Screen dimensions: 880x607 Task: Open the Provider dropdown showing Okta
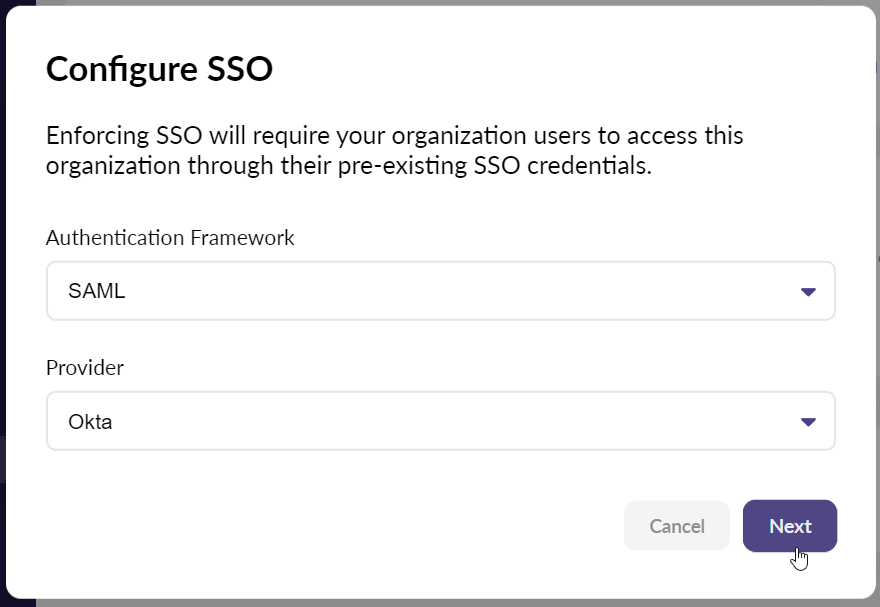(x=441, y=421)
